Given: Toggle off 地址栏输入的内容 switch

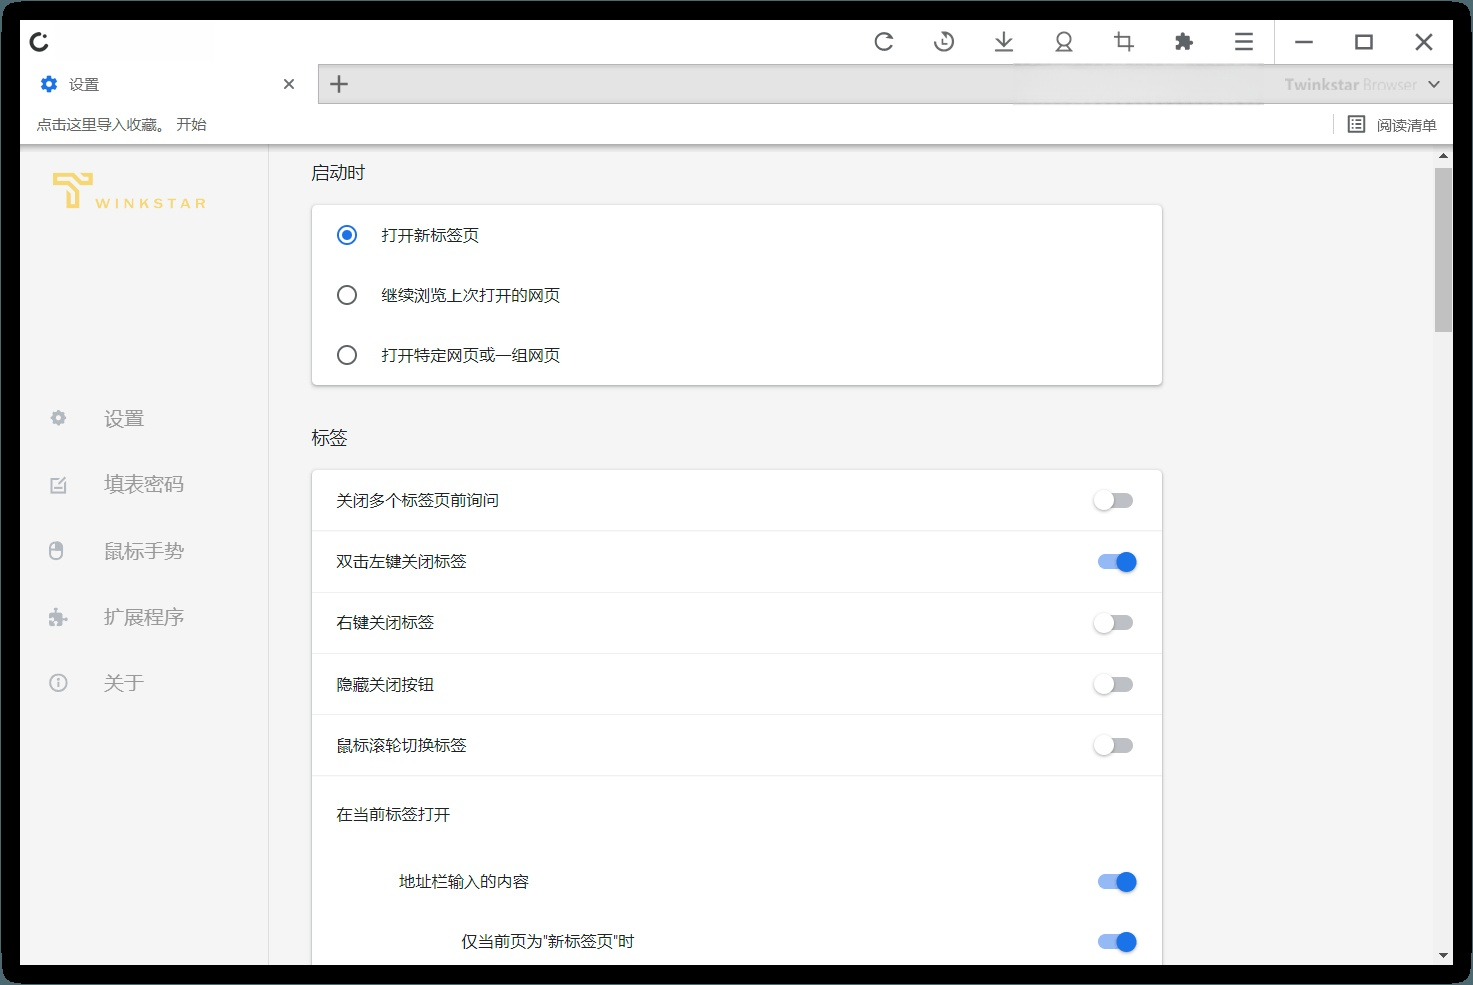Looking at the screenshot, I should tap(1117, 882).
